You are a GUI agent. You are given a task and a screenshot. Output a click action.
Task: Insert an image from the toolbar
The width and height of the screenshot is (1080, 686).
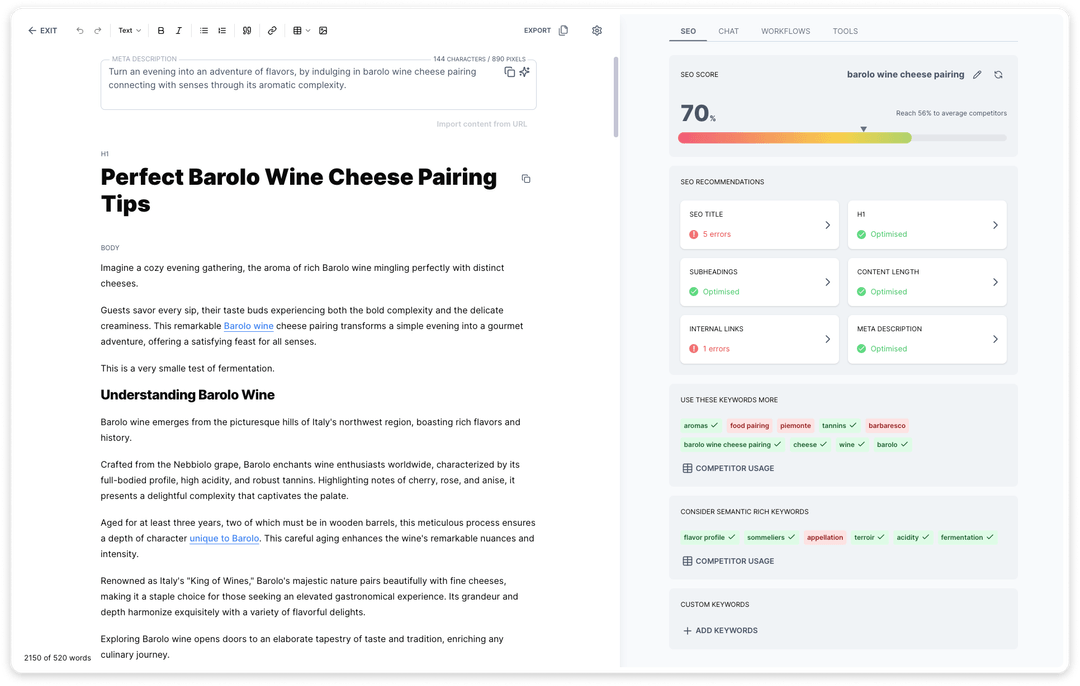[323, 31]
